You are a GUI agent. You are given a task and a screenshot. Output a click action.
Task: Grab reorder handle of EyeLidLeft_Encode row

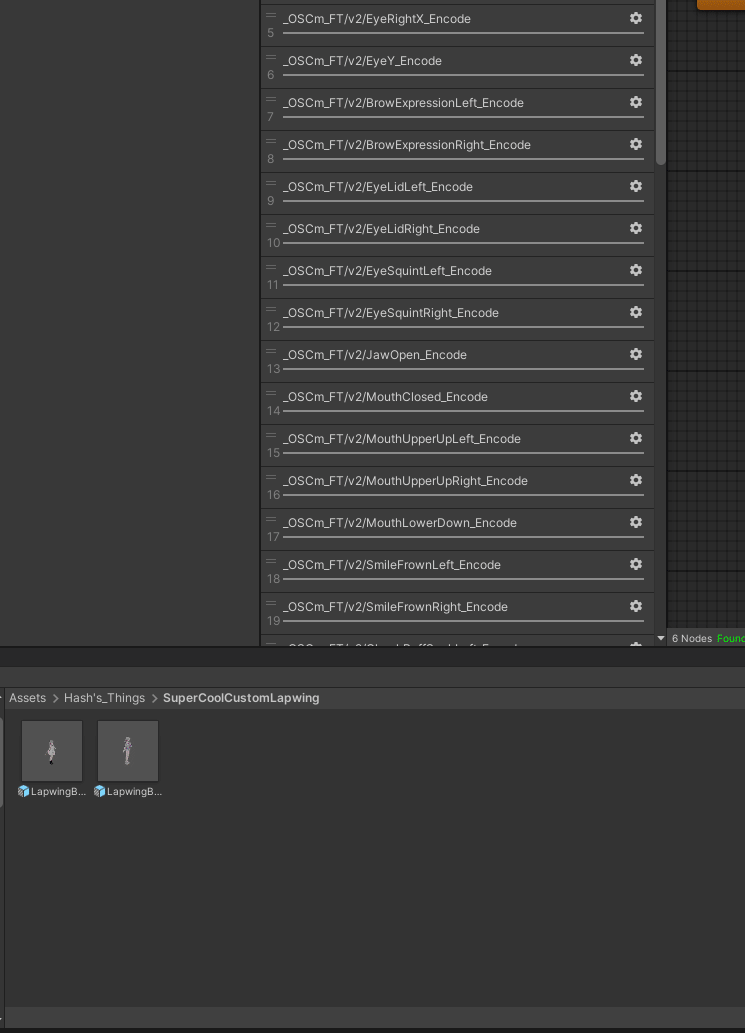(x=271, y=184)
